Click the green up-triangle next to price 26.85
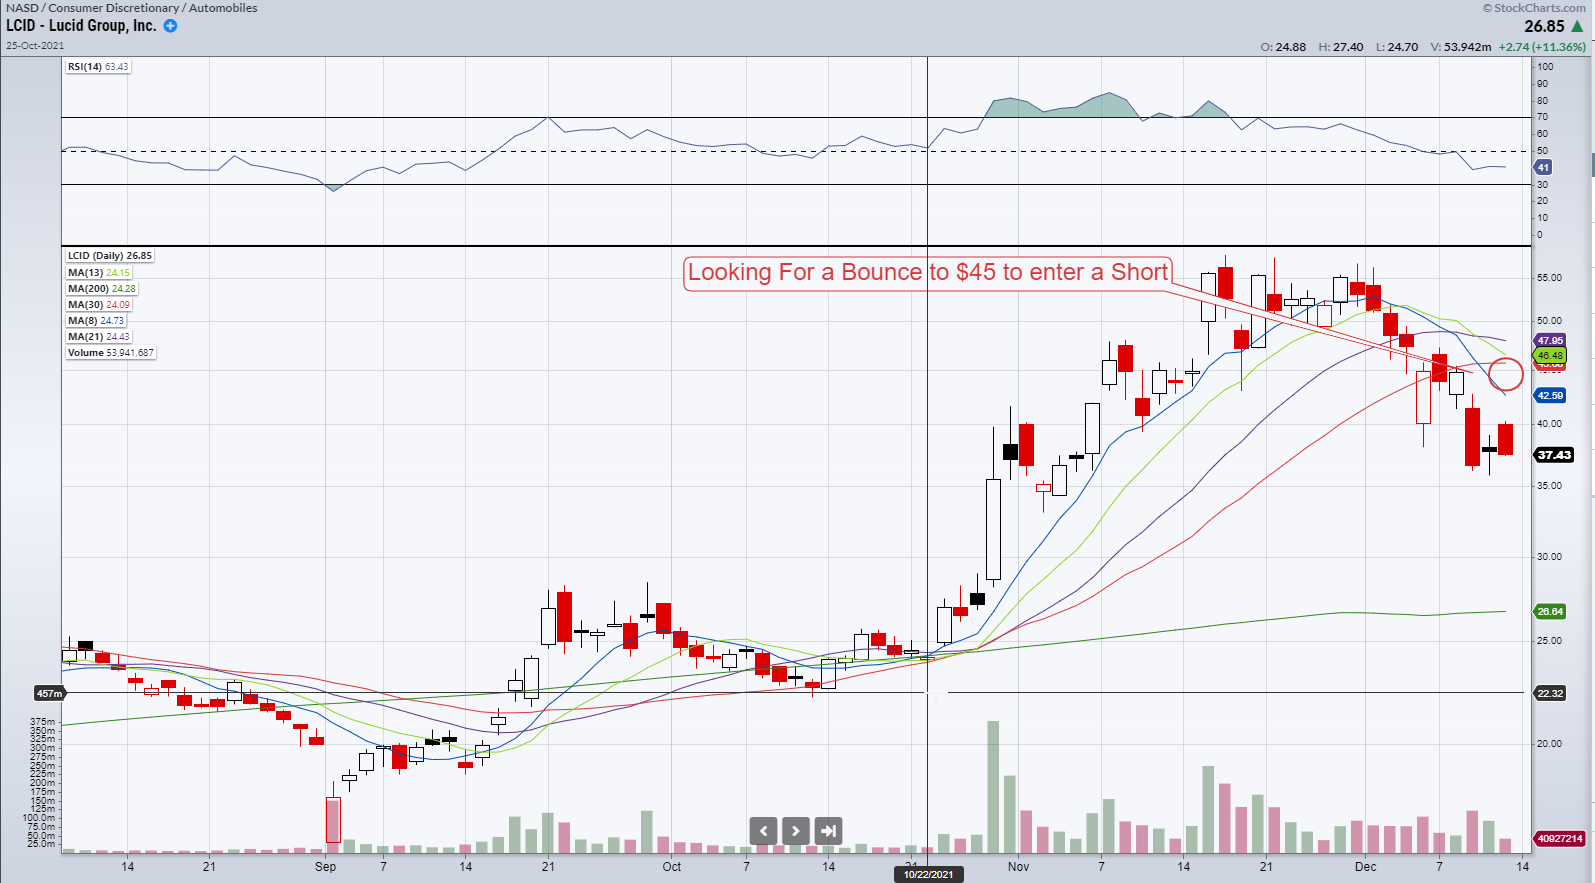The width and height of the screenshot is (1595, 883). click(1577, 26)
